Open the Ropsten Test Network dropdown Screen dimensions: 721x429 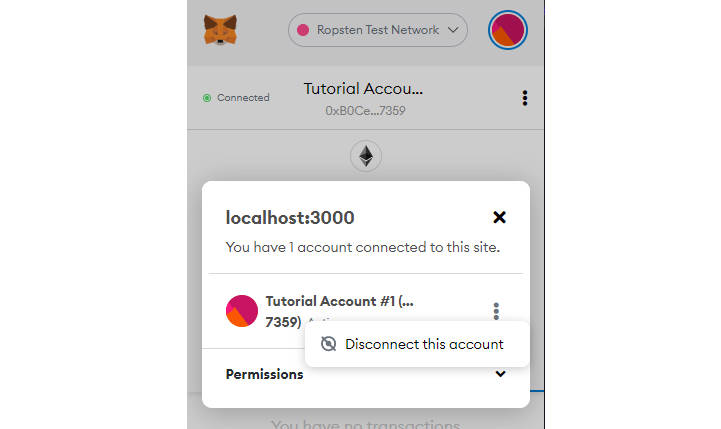pyautogui.click(x=377, y=30)
